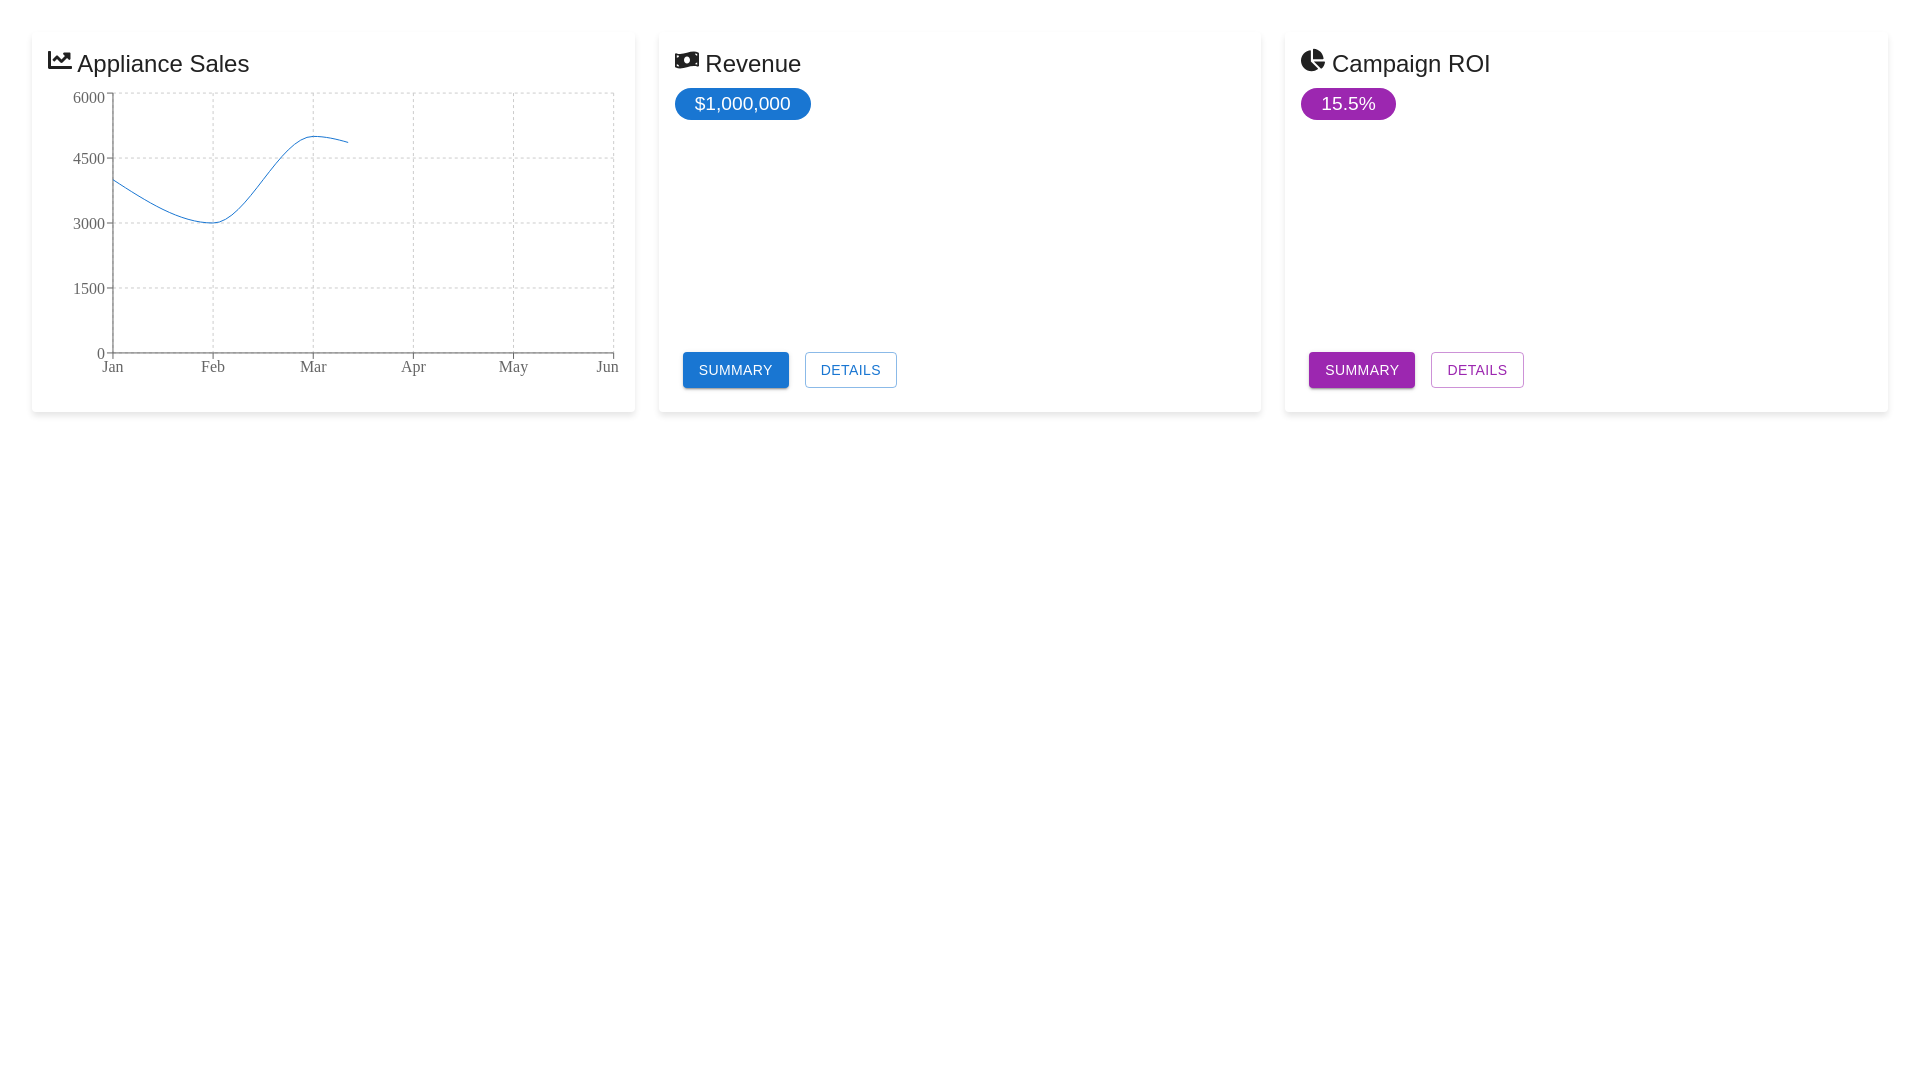Click the Campaign ROI pie chart icon

coord(1313,60)
